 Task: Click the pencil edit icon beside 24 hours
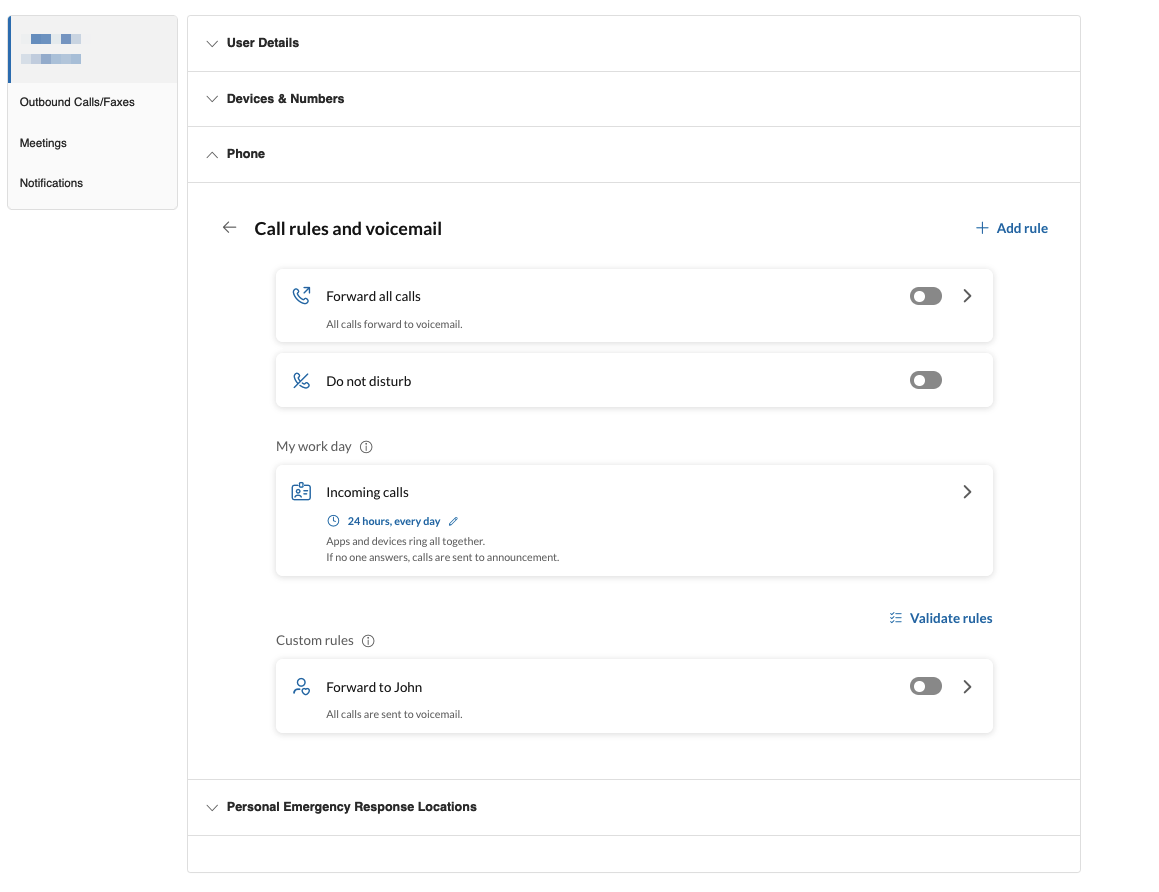click(453, 521)
